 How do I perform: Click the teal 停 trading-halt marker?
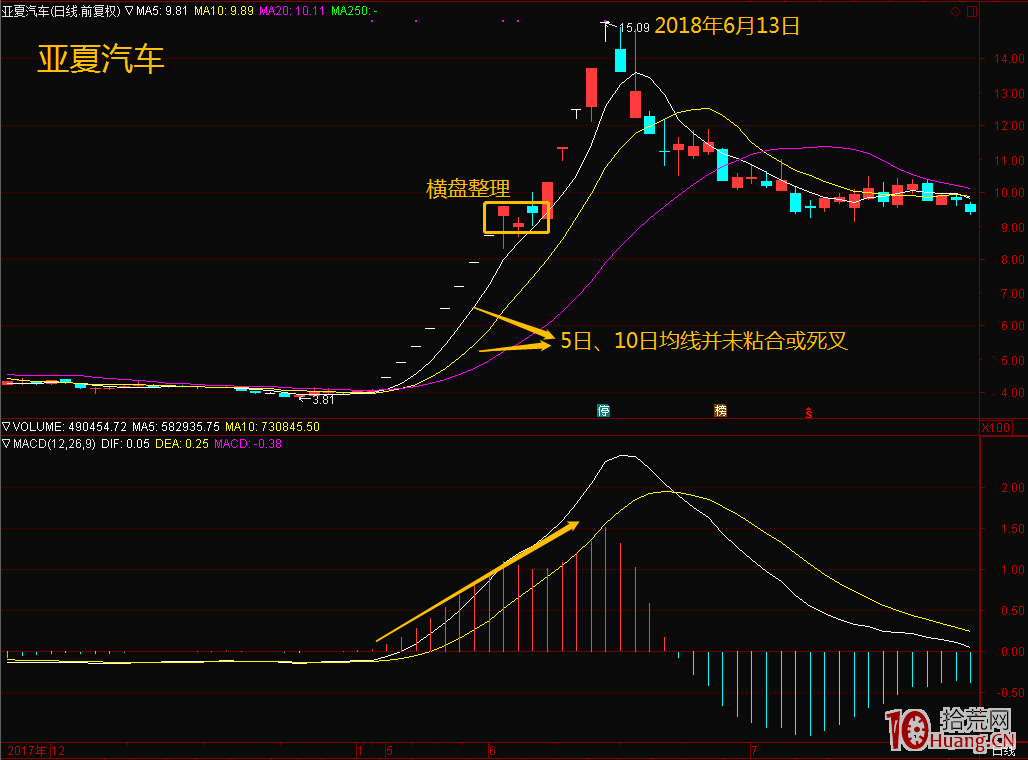[603, 410]
